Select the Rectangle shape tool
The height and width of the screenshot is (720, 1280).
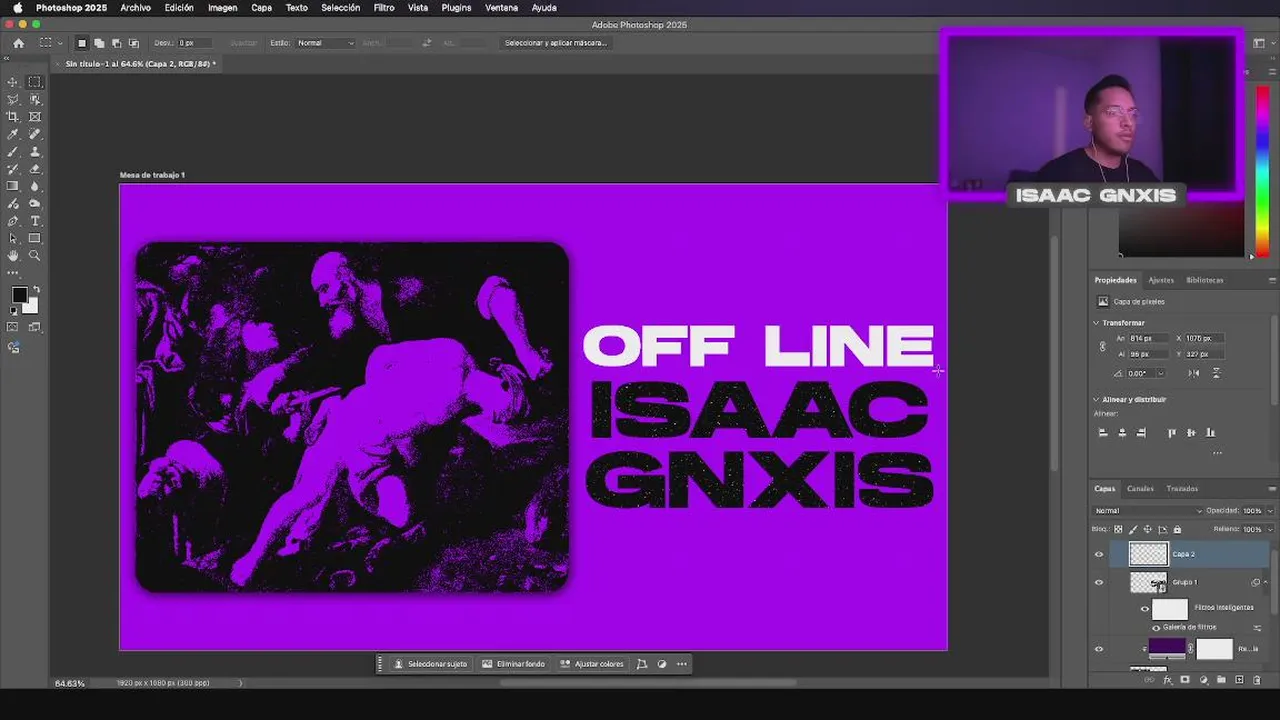(x=35, y=238)
